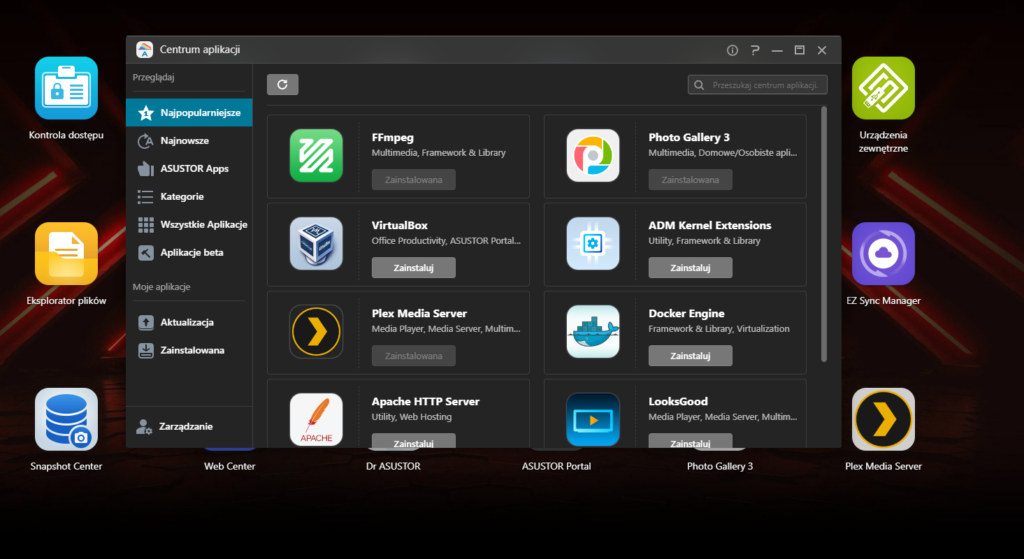The width and height of the screenshot is (1024, 559).
Task: Click Dr ASUSTOR desktop label
Action: 393,466
